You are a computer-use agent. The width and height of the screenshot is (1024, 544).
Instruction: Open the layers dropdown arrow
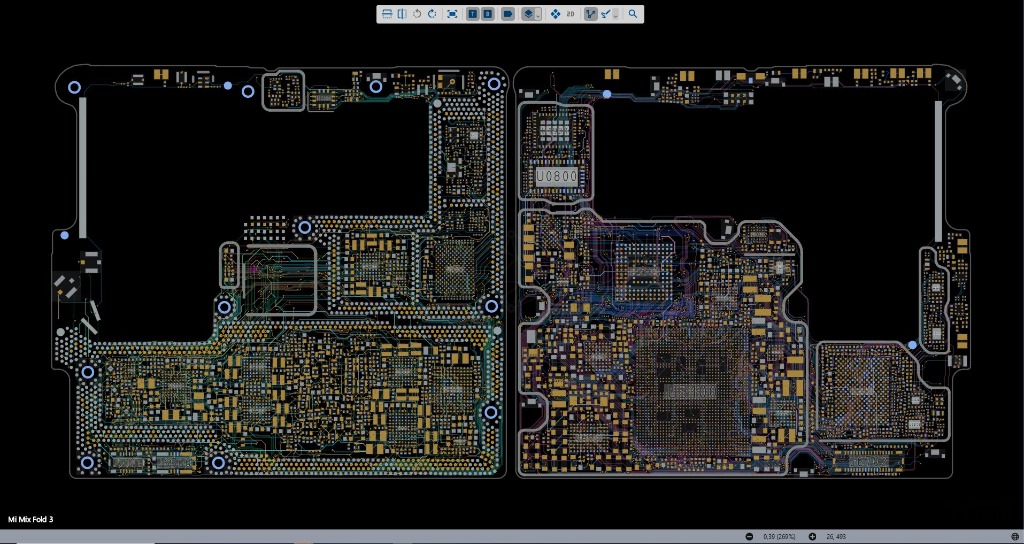pos(538,14)
